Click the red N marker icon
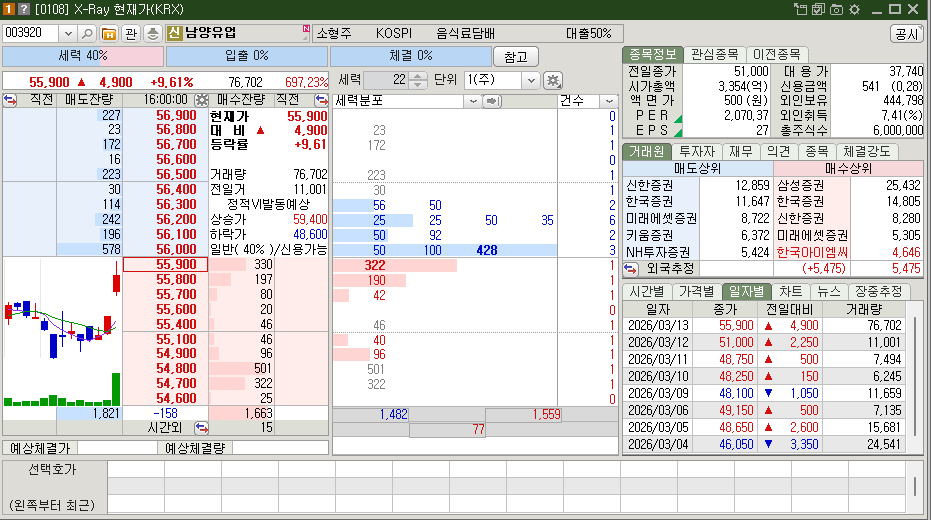 (306, 28)
